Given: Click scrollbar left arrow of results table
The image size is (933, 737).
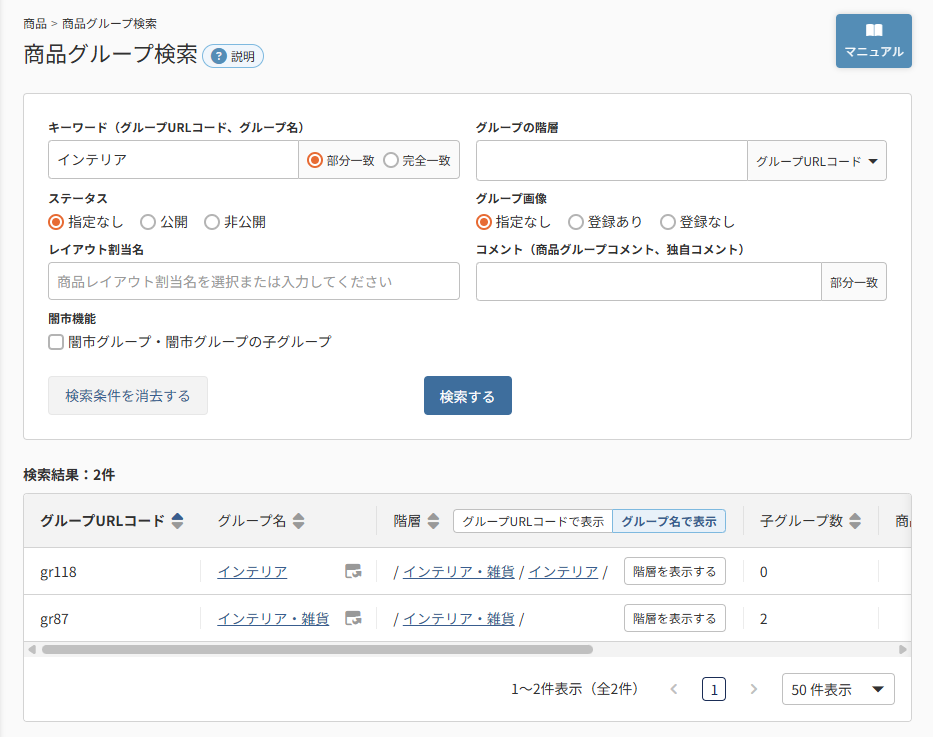Looking at the screenshot, I should tap(32, 649).
